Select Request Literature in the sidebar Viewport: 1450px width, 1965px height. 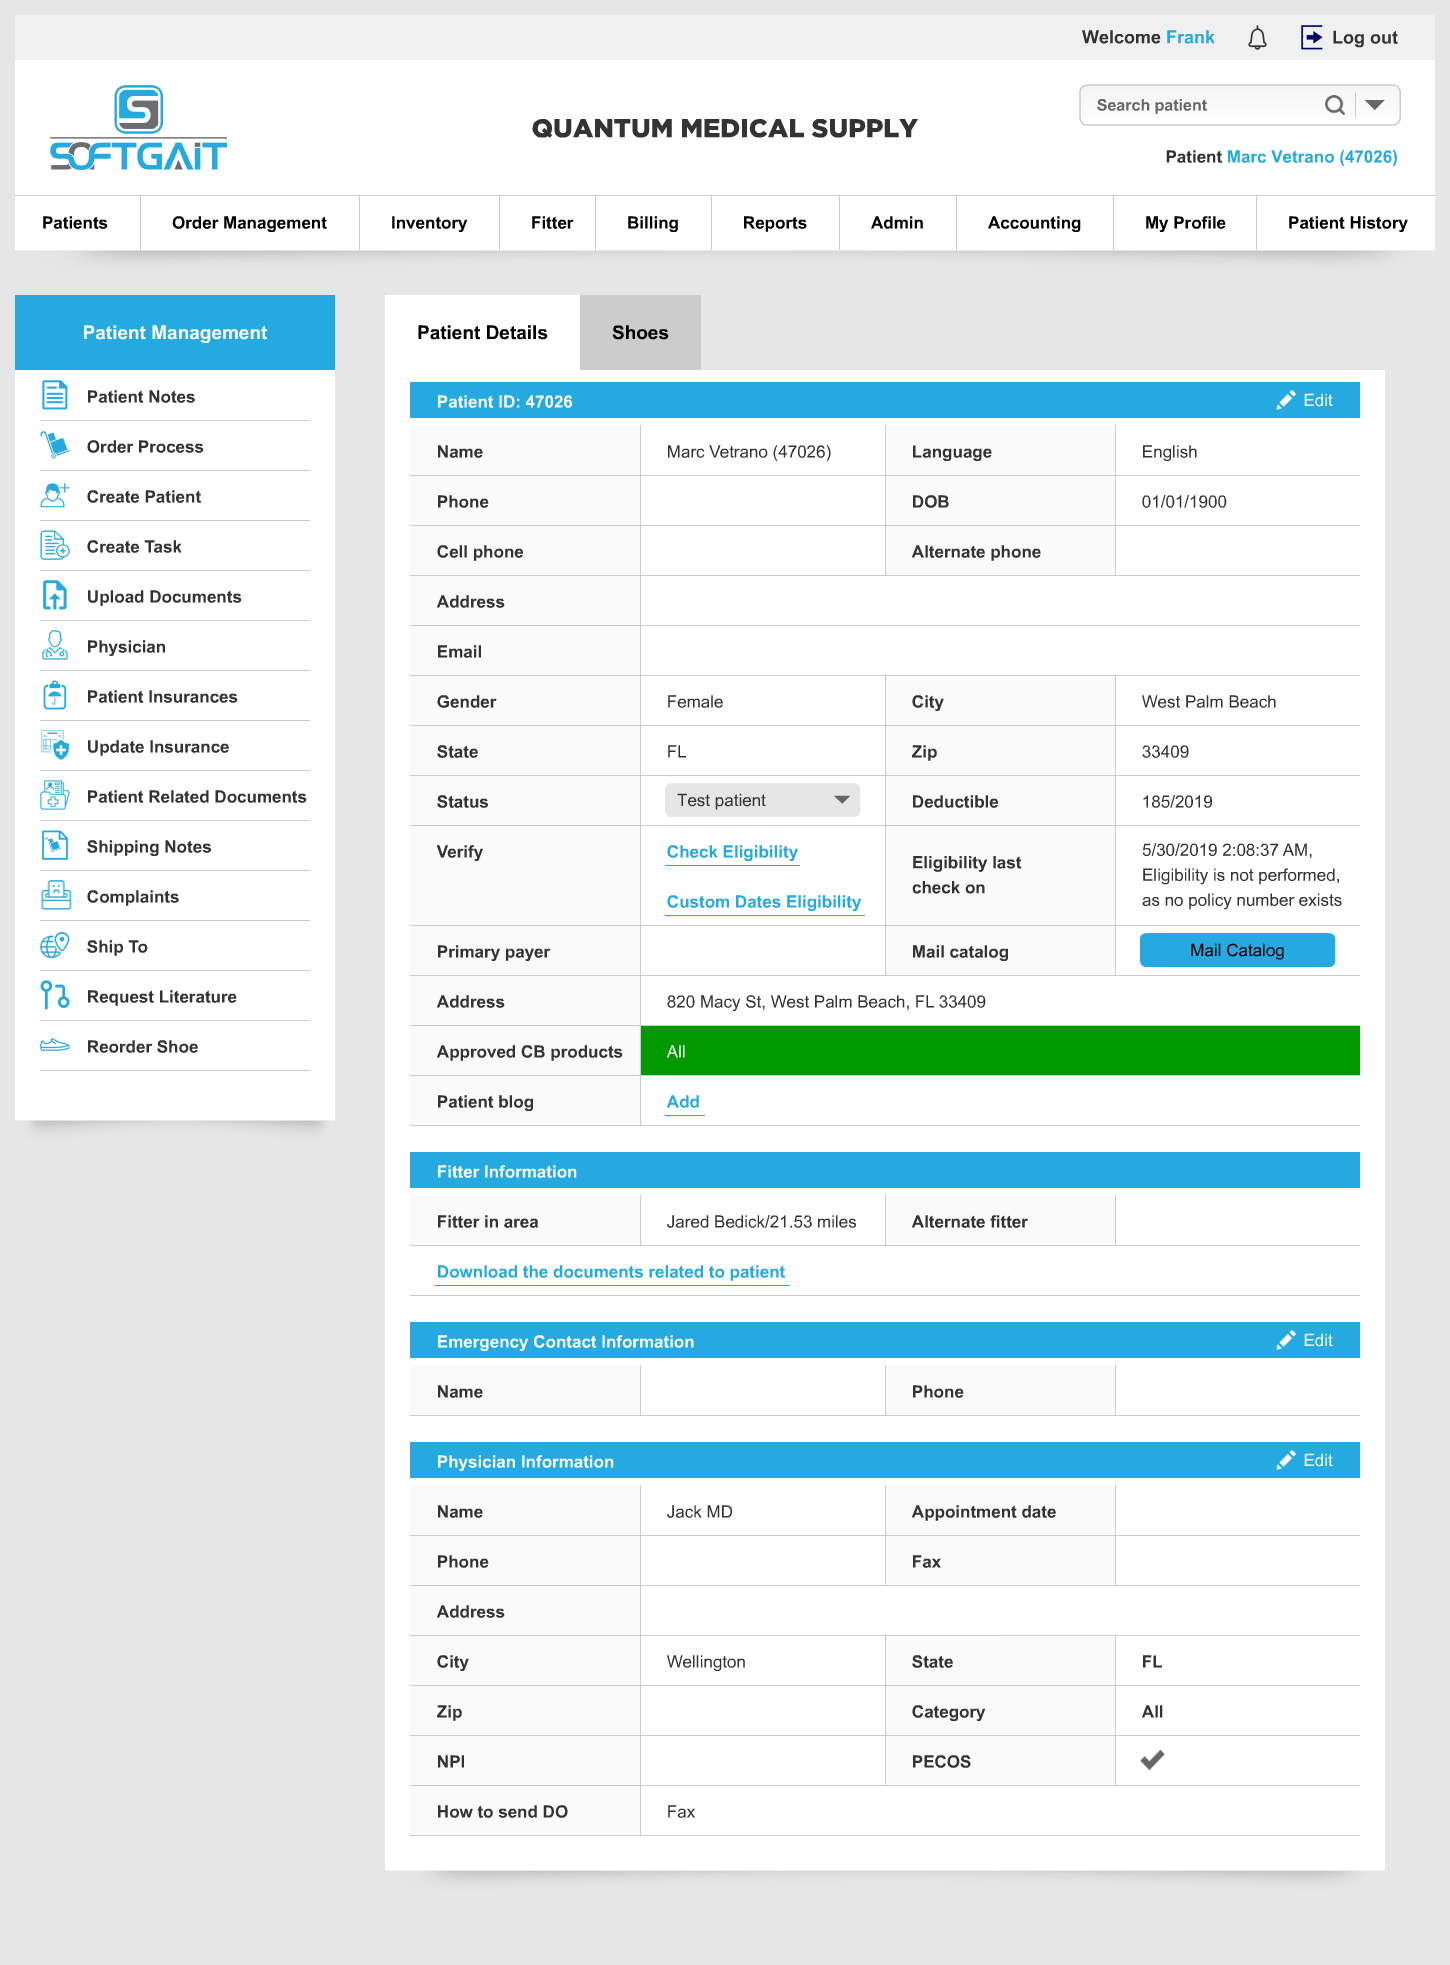pyautogui.click(x=162, y=997)
